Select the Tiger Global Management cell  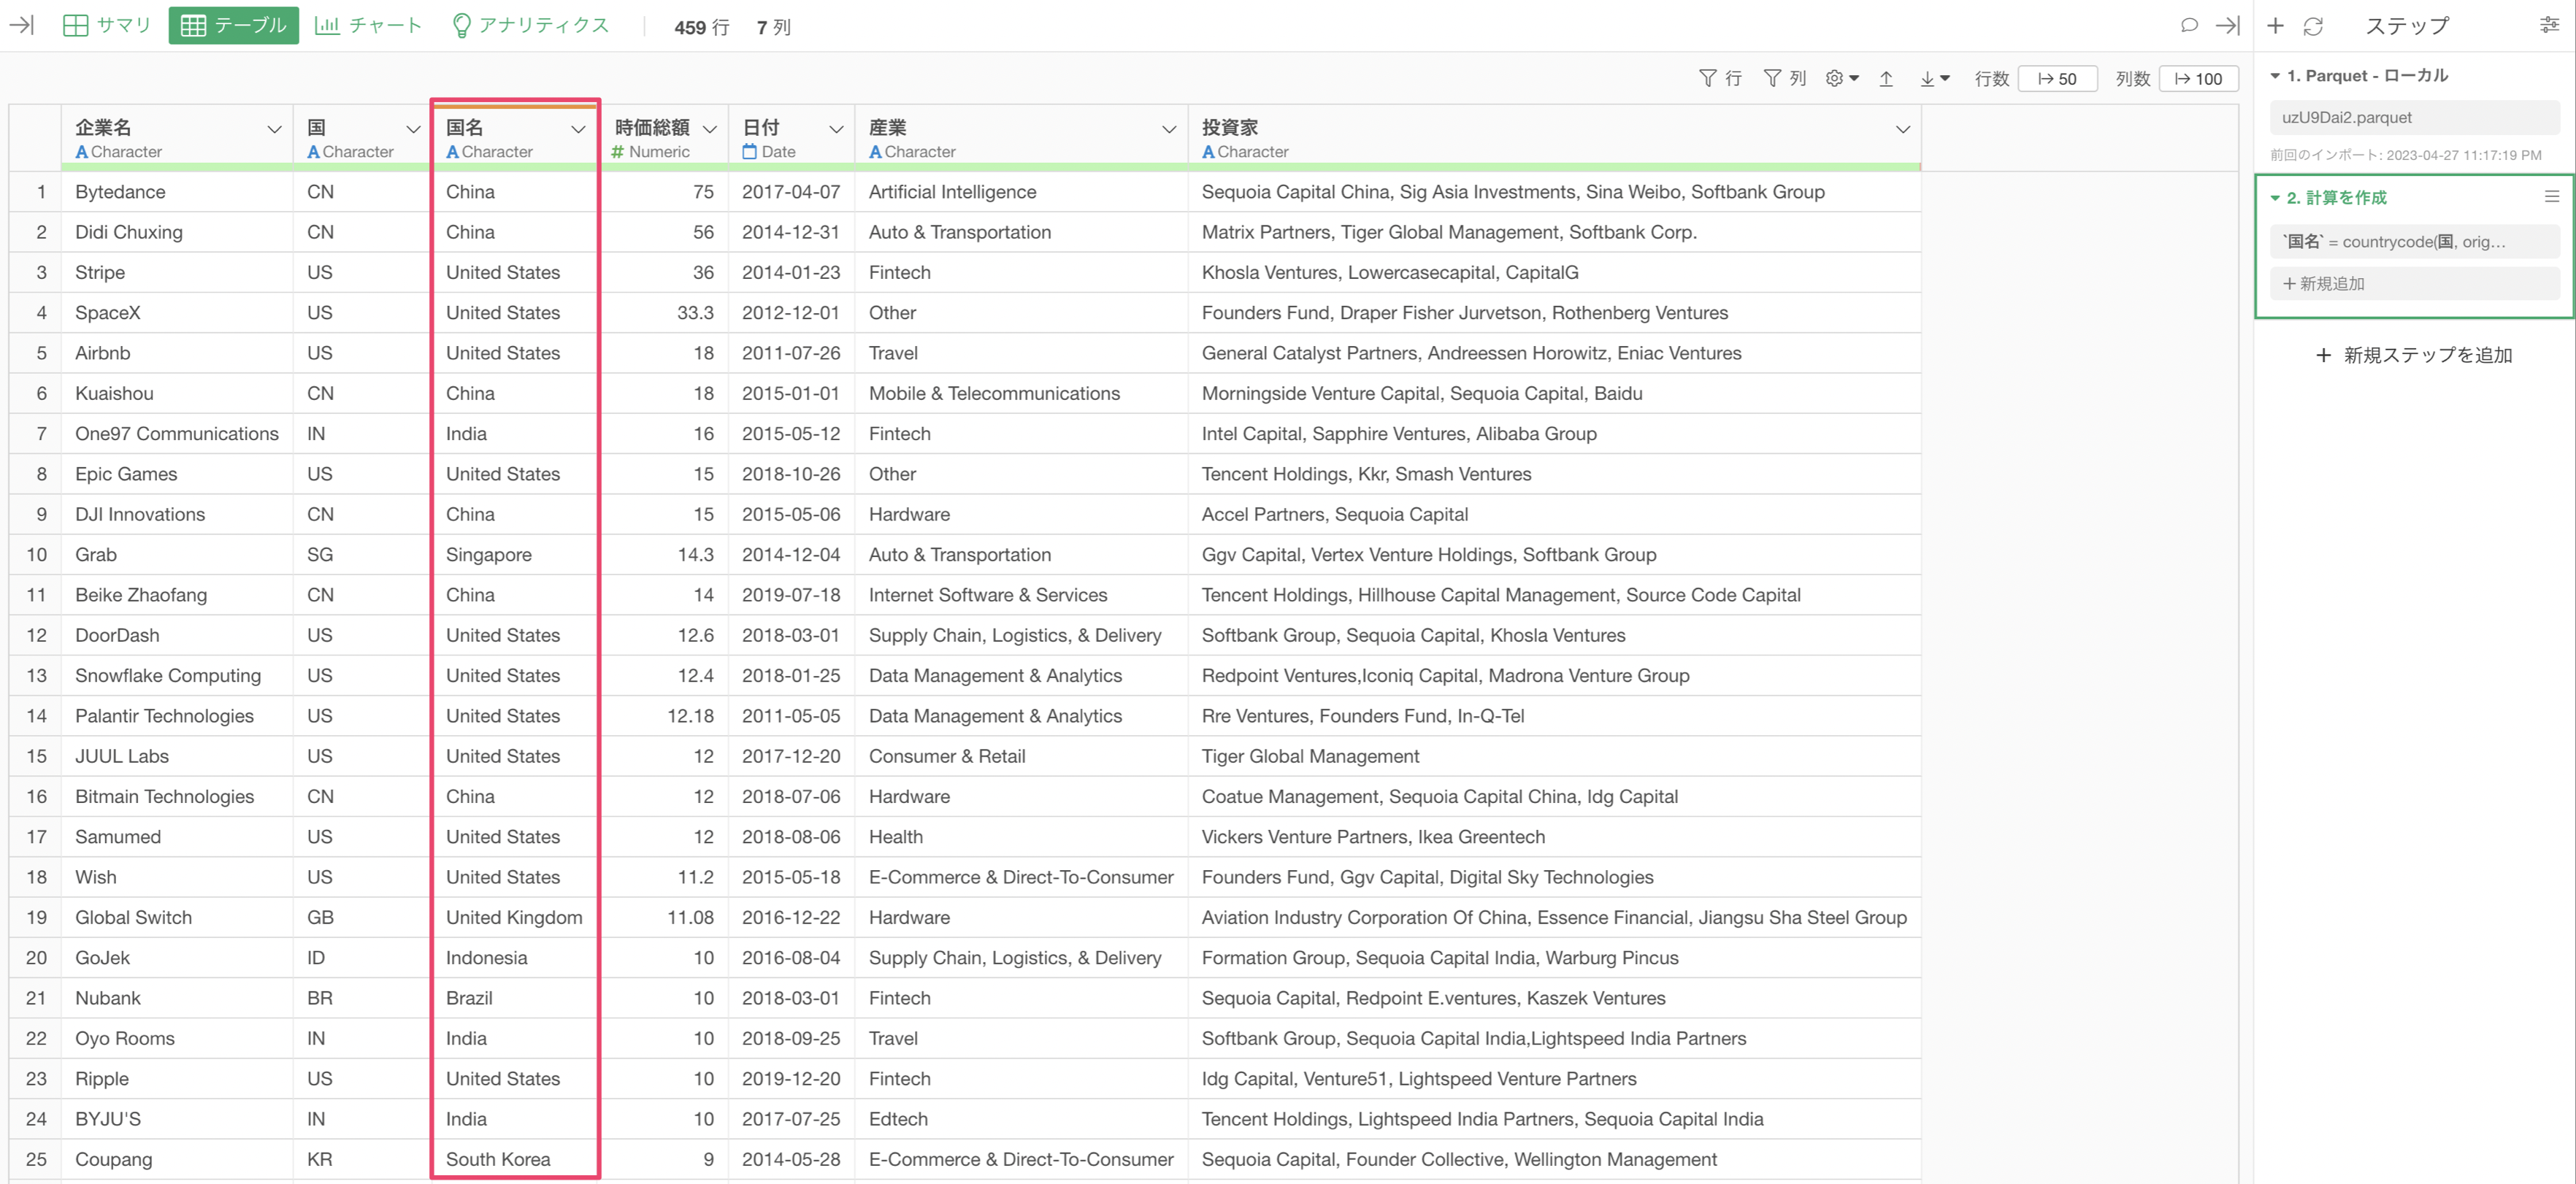point(1554,757)
